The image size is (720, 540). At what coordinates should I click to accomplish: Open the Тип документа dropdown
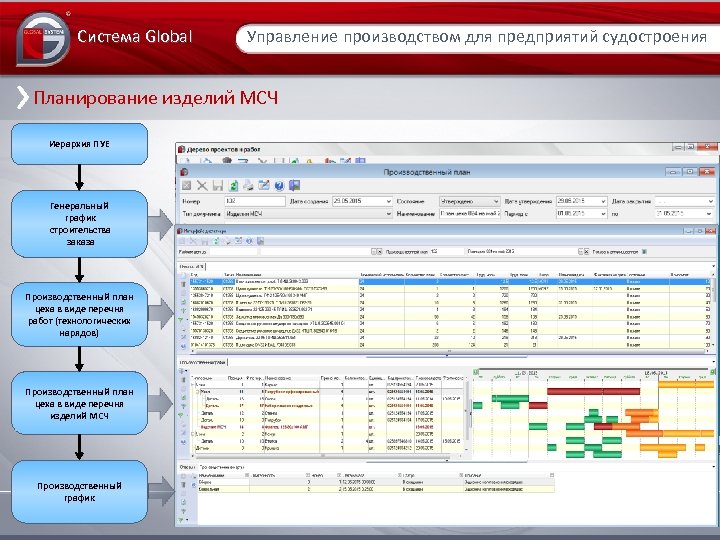click(x=388, y=214)
